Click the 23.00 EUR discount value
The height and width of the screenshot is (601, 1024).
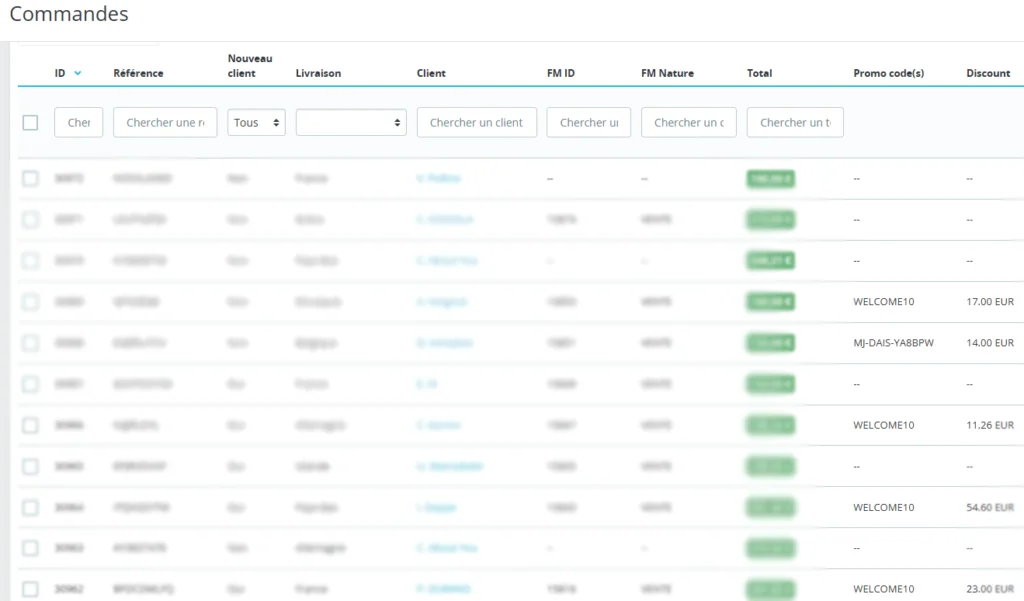pyautogui.click(x=990, y=589)
